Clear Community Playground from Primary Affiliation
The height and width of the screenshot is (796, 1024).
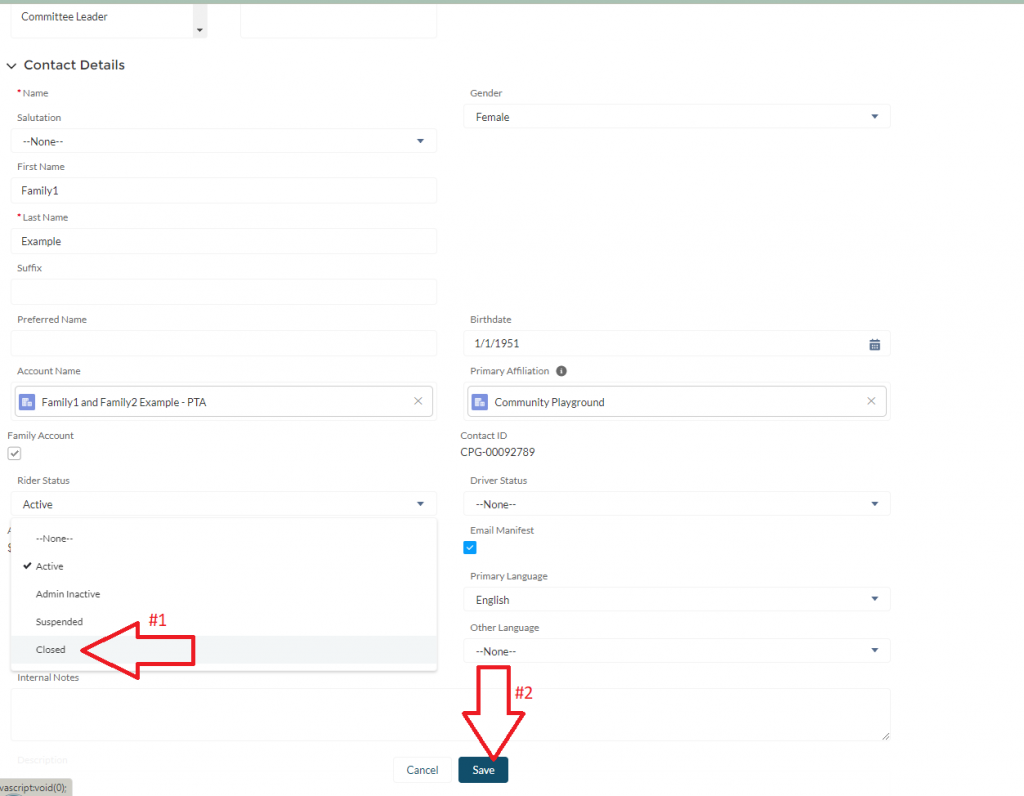tap(871, 402)
